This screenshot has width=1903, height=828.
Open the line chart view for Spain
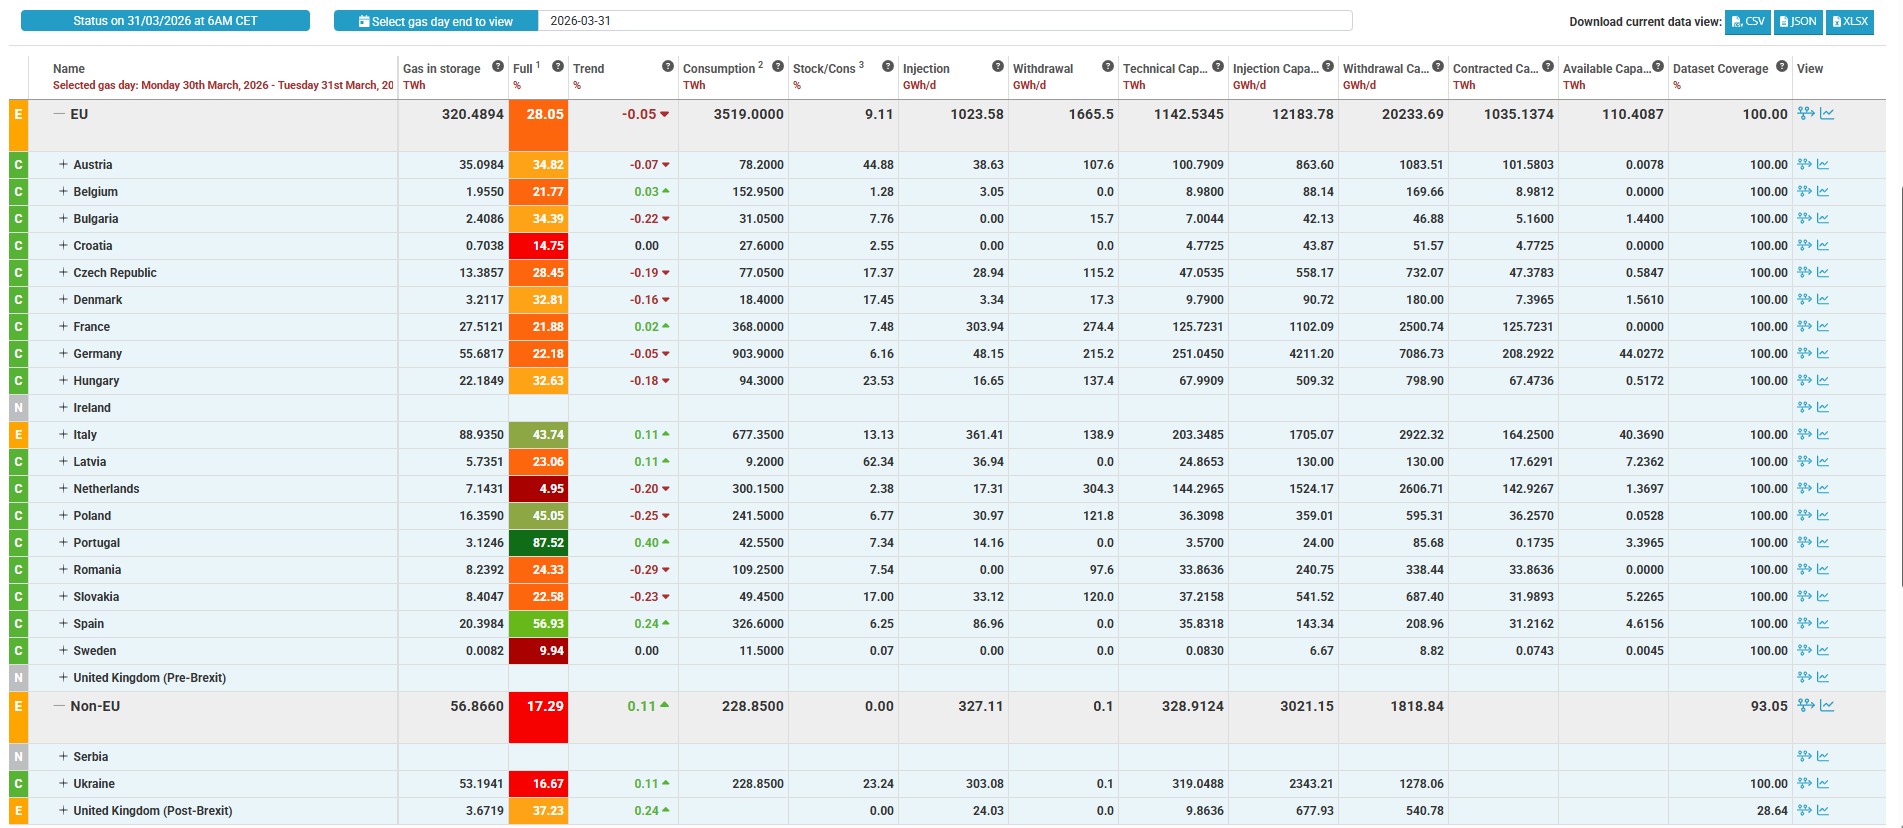[1823, 624]
